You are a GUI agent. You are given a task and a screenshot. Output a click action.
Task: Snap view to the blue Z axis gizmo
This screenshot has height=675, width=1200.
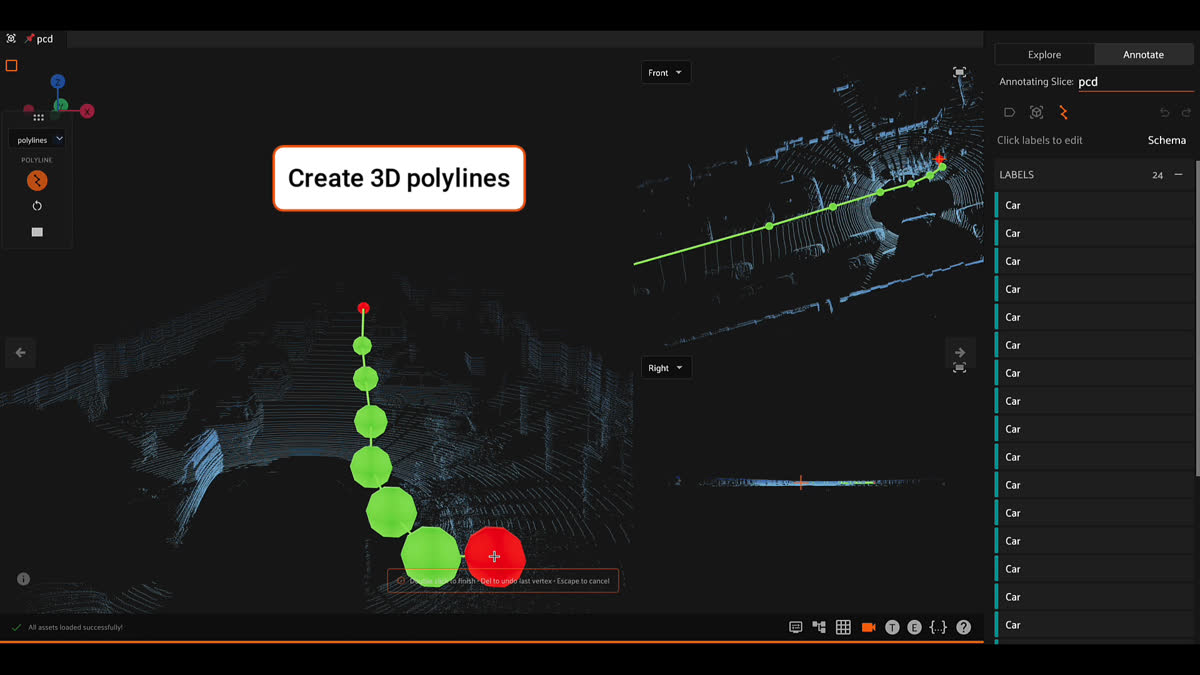pos(58,82)
